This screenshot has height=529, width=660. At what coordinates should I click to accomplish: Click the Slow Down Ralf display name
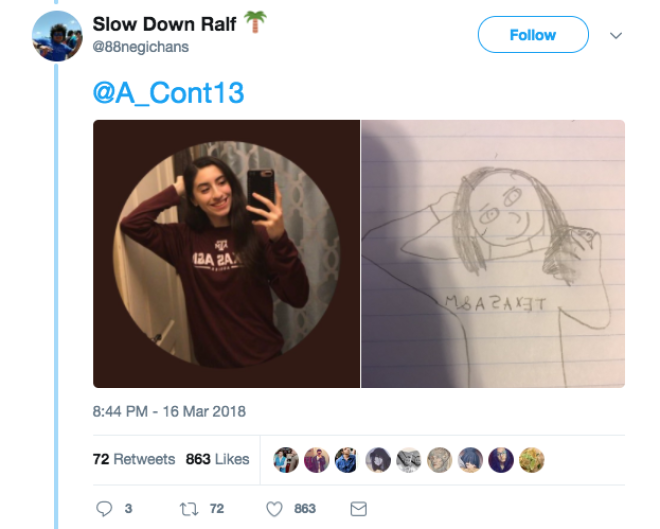coord(165,24)
